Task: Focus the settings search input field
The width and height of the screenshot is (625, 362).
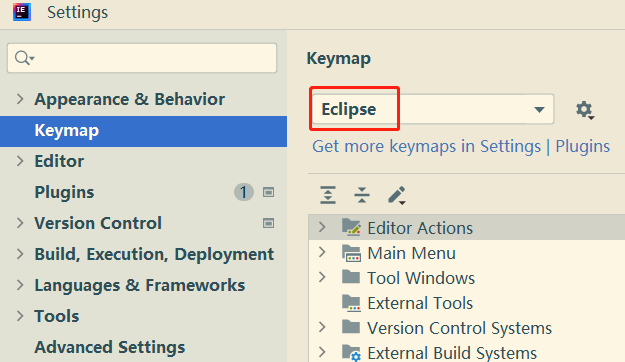Action: (142, 58)
